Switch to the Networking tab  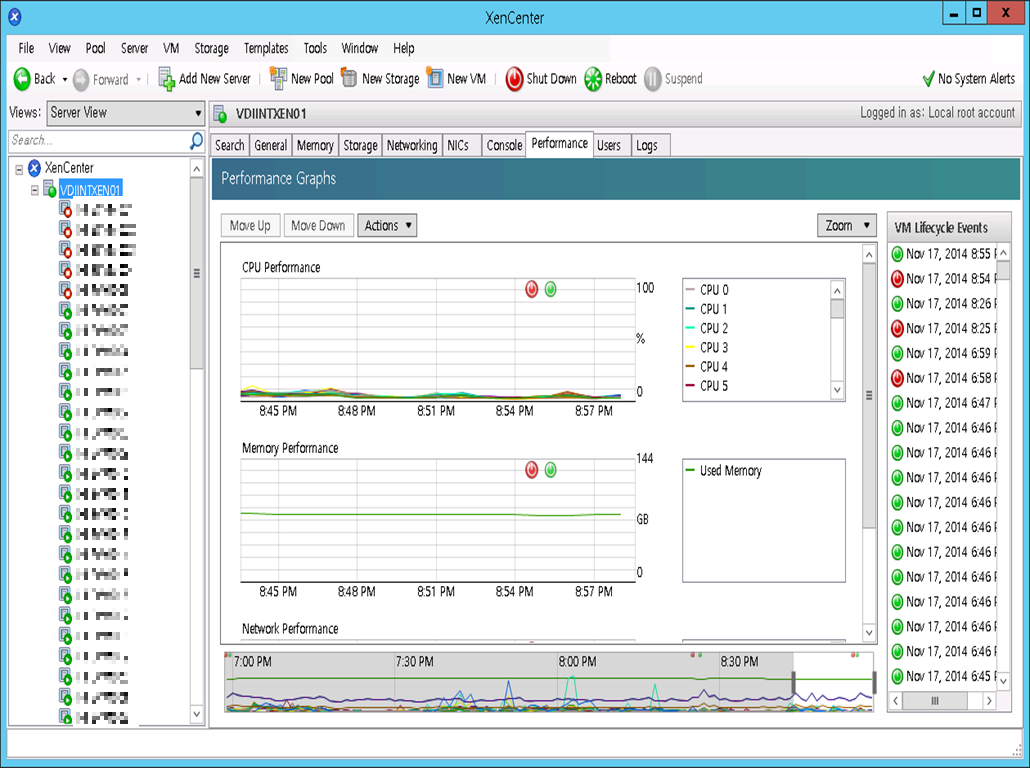[412, 145]
